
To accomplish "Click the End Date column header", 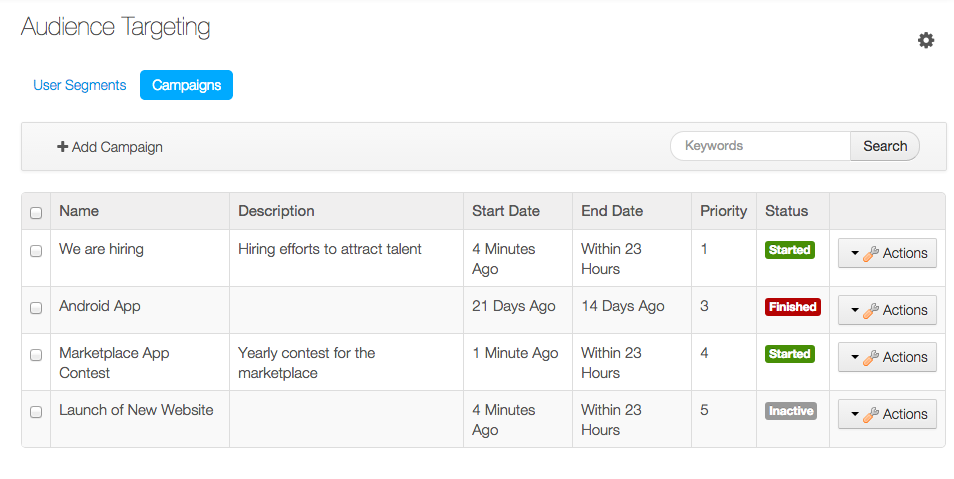I will (x=612, y=211).
